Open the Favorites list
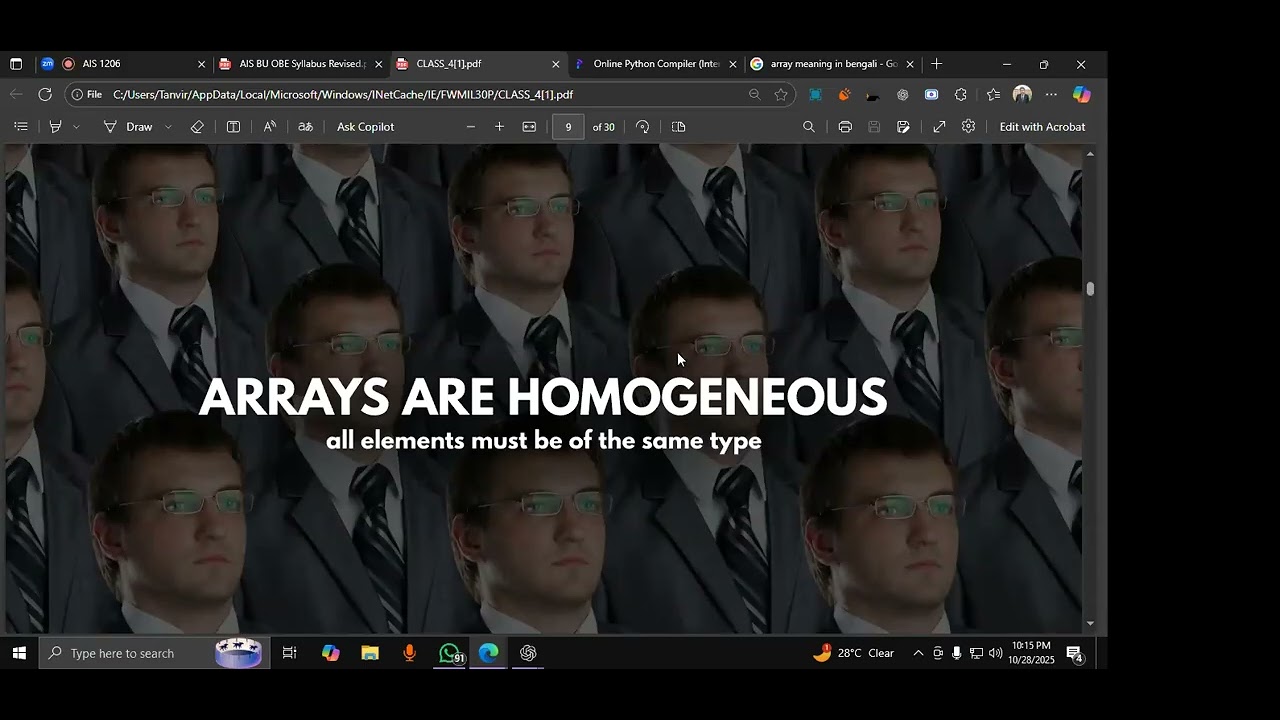 coord(993,94)
